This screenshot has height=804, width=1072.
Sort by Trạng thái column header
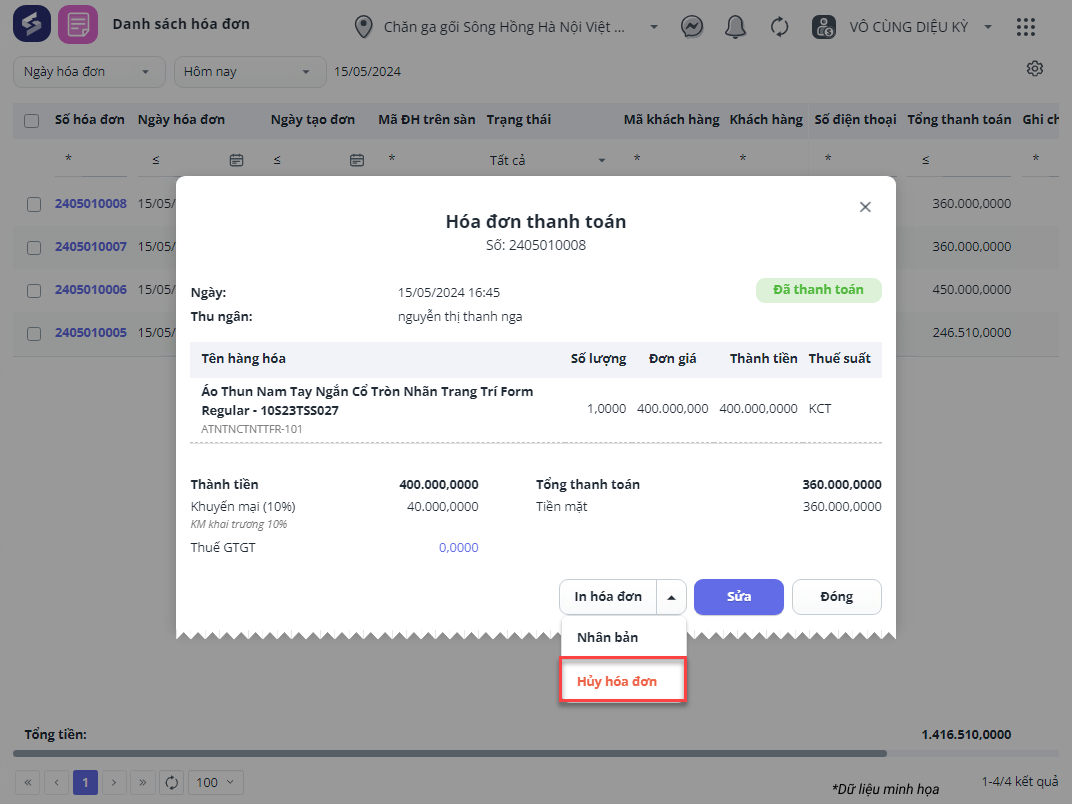click(x=518, y=120)
